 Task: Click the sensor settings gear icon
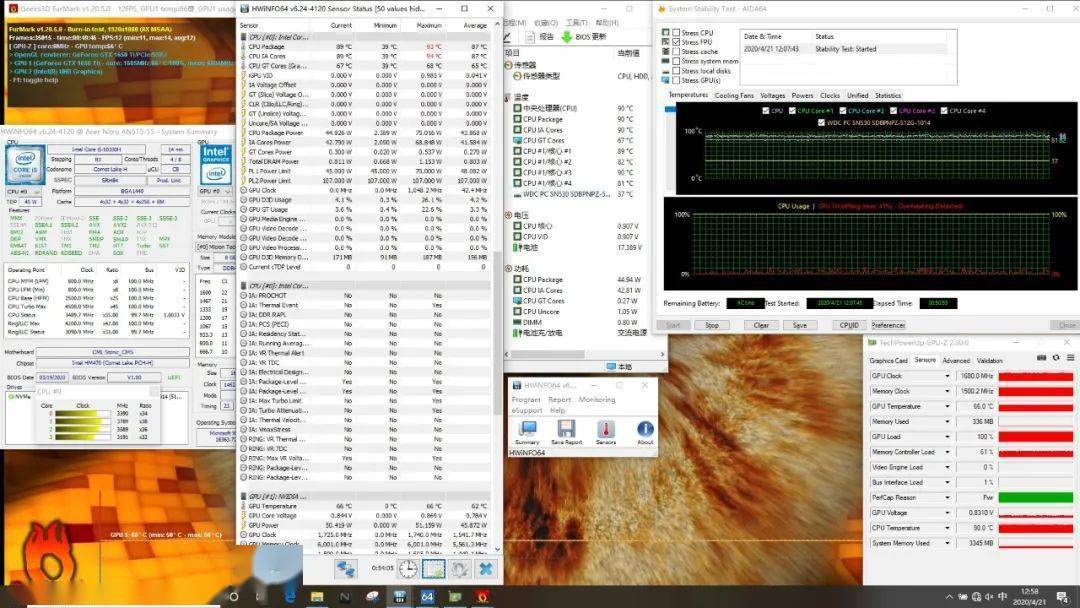click(459, 569)
